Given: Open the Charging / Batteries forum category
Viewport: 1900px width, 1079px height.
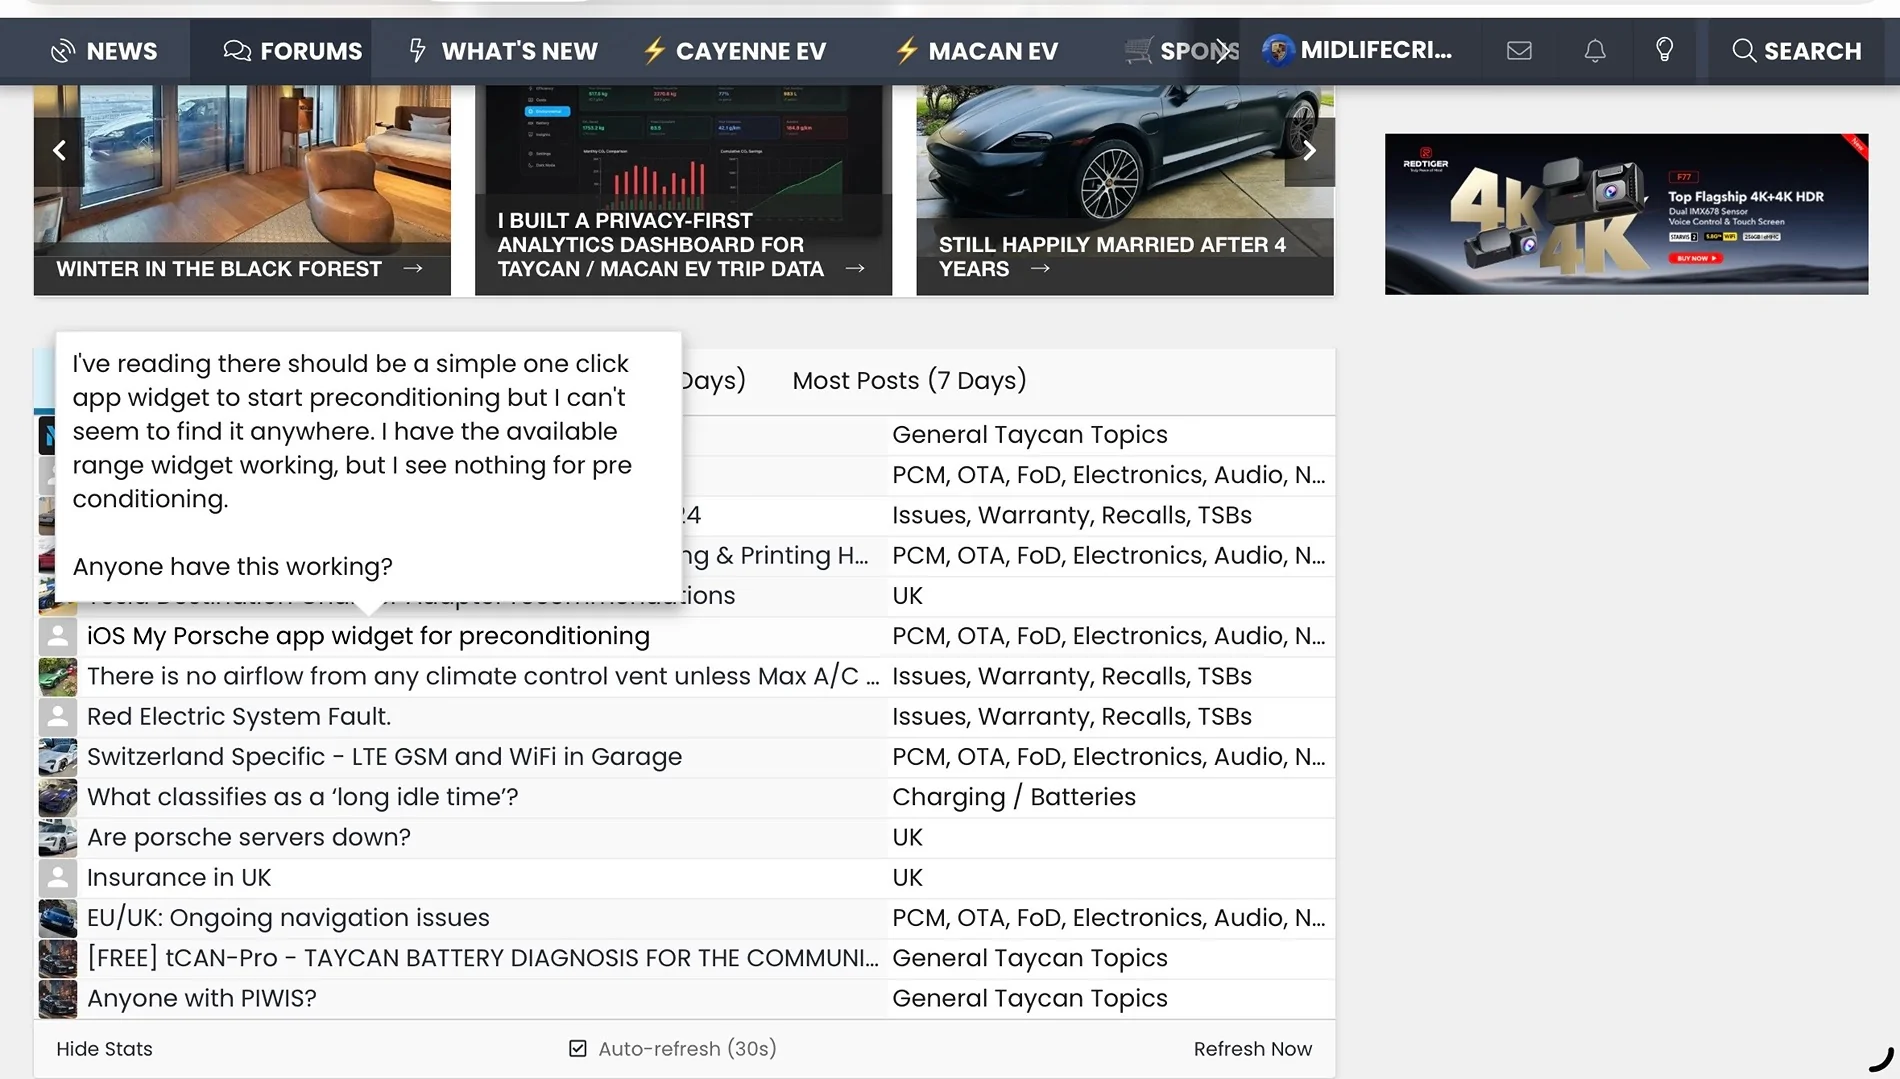Looking at the screenshot, I should pyautogui.click(x=1014, y=797).
